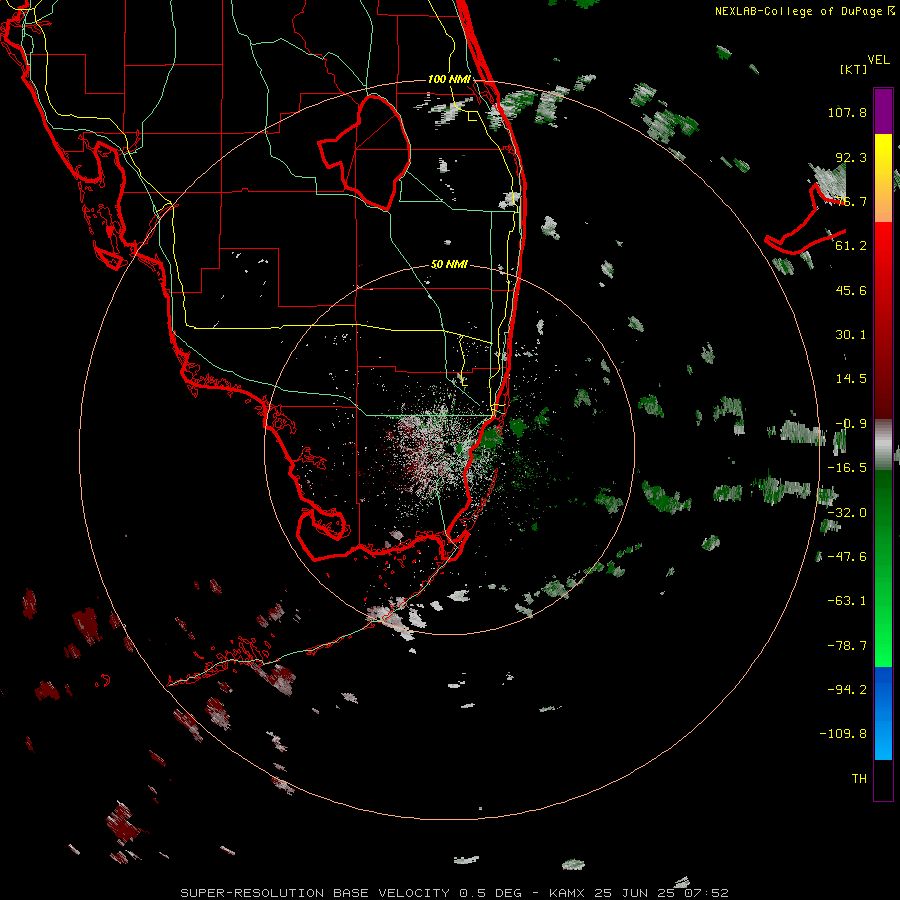Click the [KT] units label
The image size is (900, 900).
click(854, 69)
